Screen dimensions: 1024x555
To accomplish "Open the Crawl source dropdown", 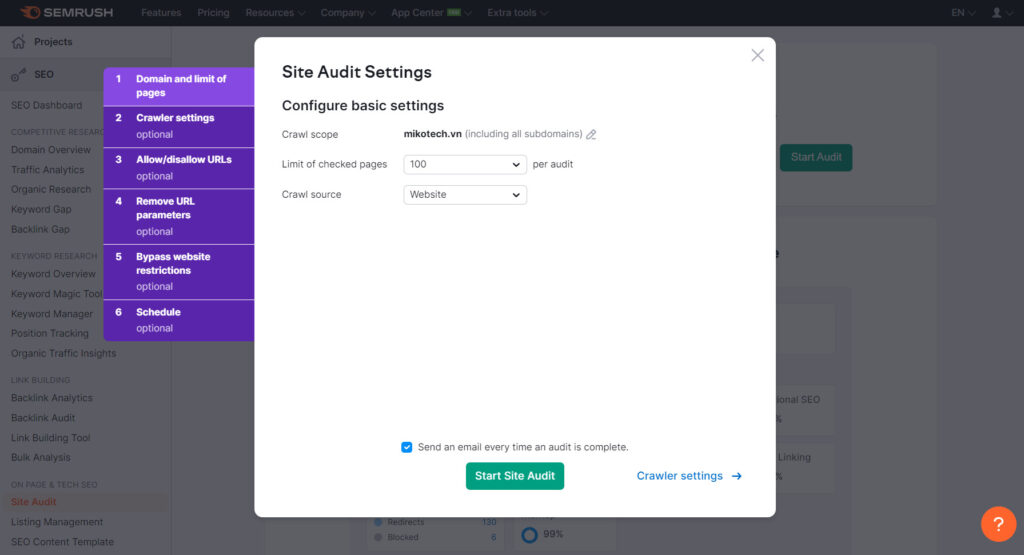I will 465,195.
